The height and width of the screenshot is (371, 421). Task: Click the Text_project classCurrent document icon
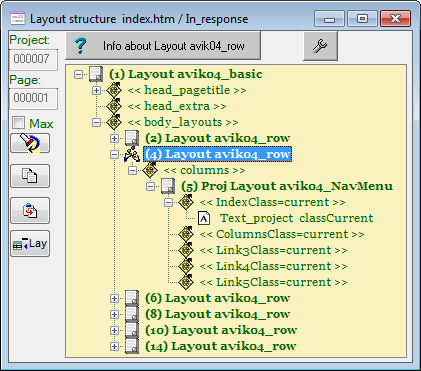(204, 218)
